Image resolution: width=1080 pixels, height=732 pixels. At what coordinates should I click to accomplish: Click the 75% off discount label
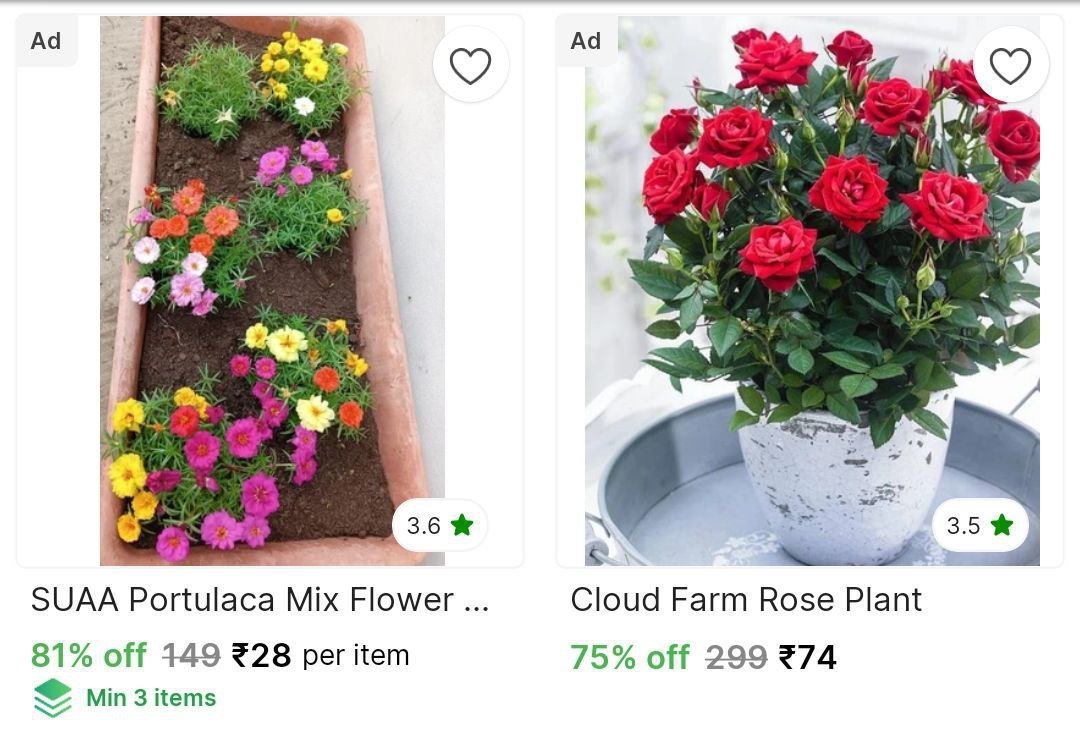(629, 657)
